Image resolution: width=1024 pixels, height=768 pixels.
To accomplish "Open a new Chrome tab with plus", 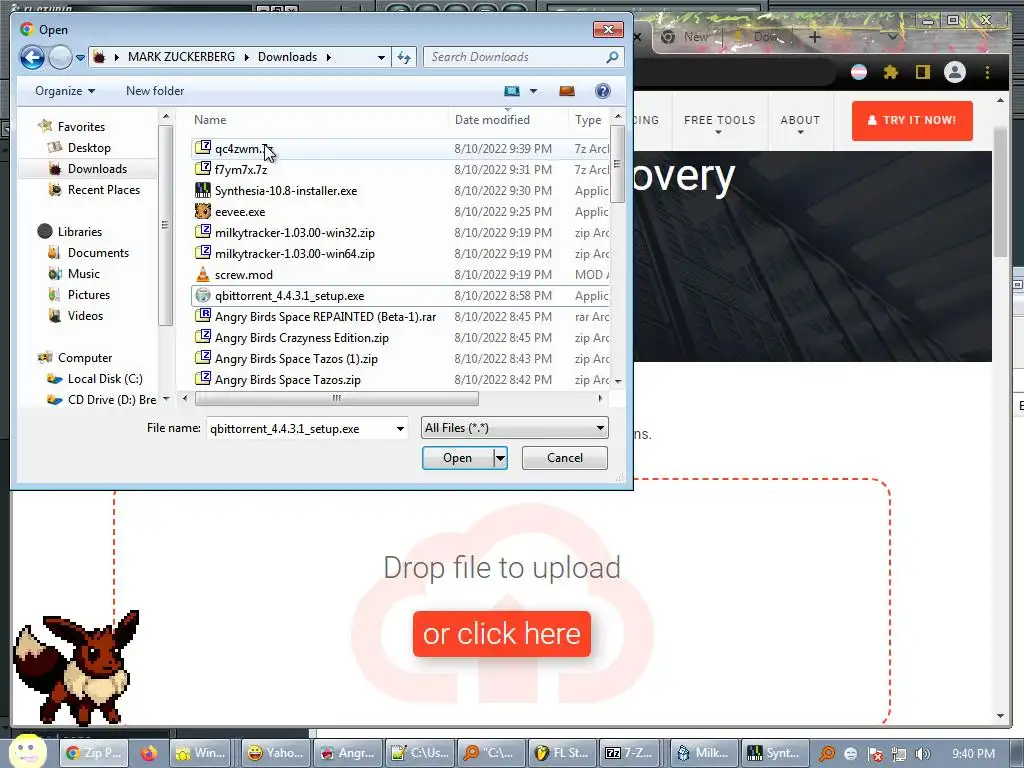I will pyautogui.click(x=814, y=37).
